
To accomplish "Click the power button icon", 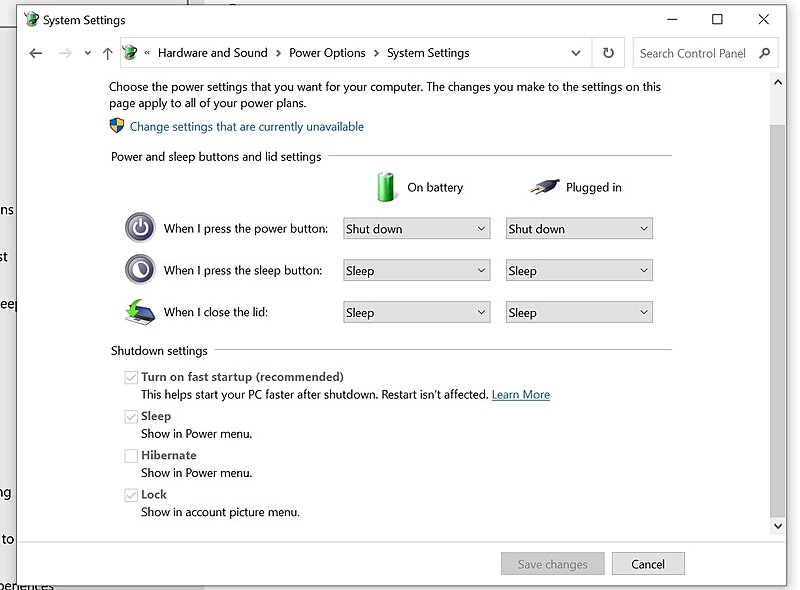I will click(140, 228).
